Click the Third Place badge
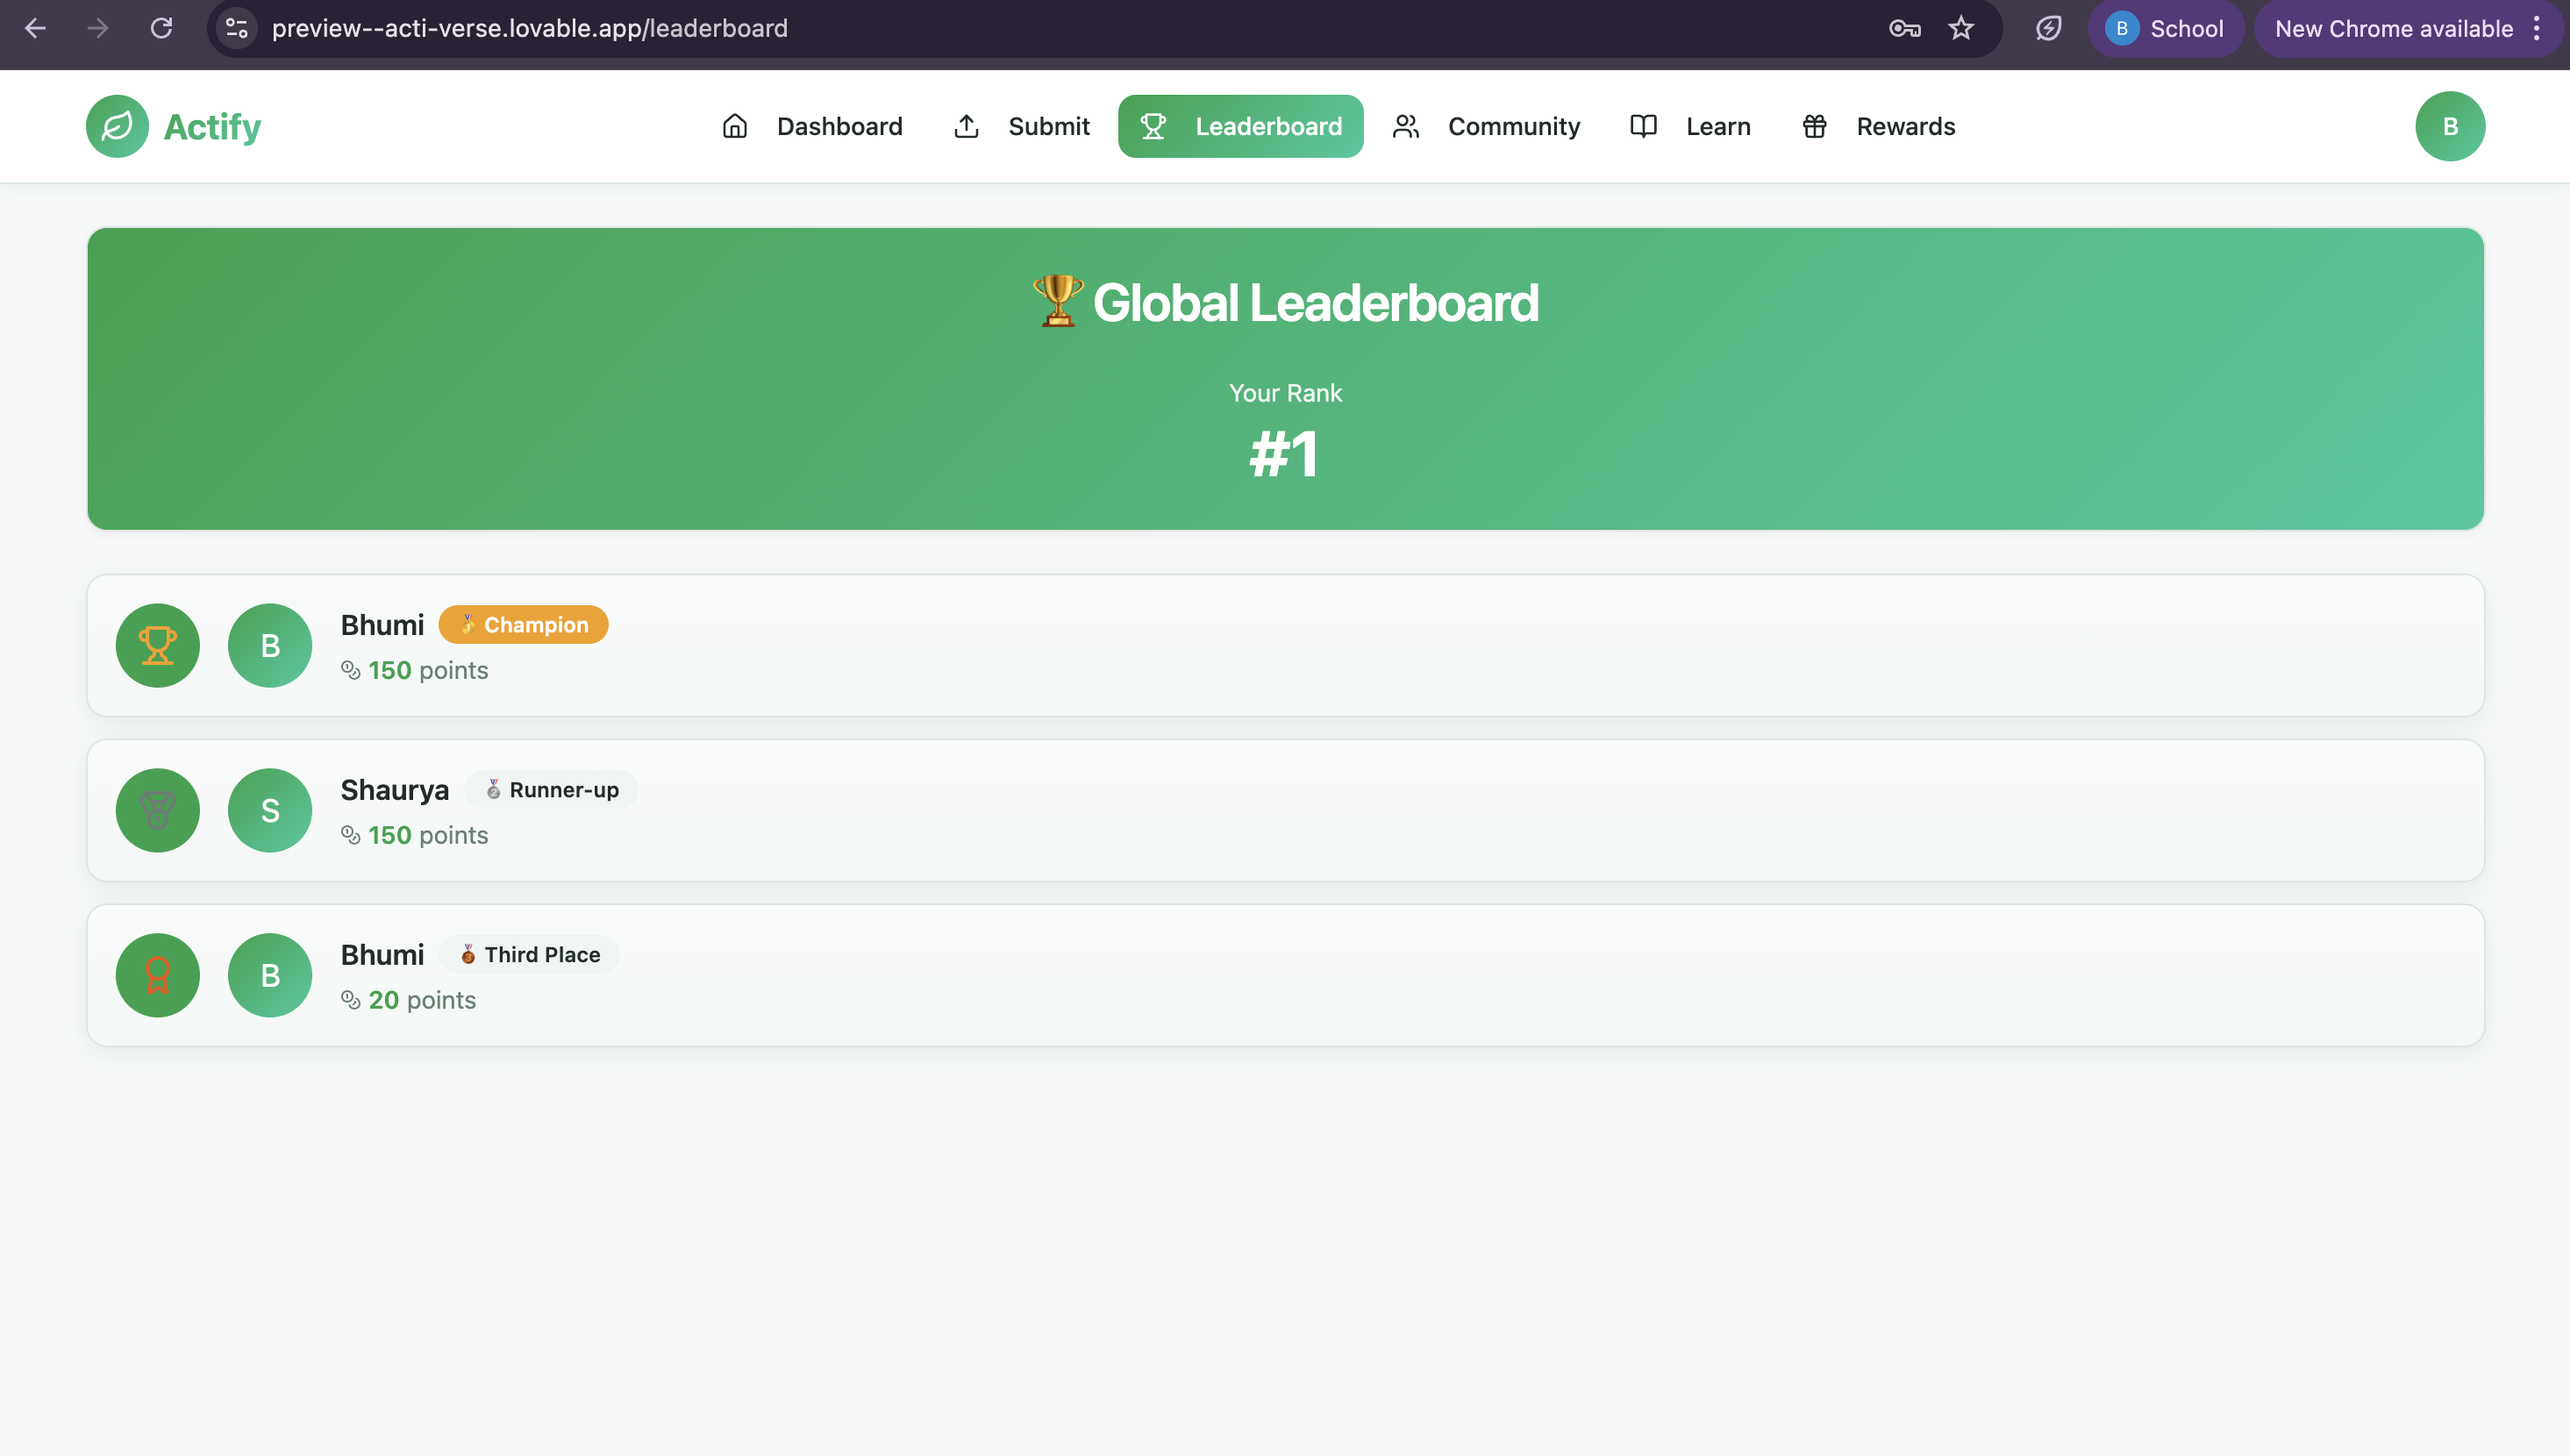2570x1456 pixels. (x=529, y=954)
